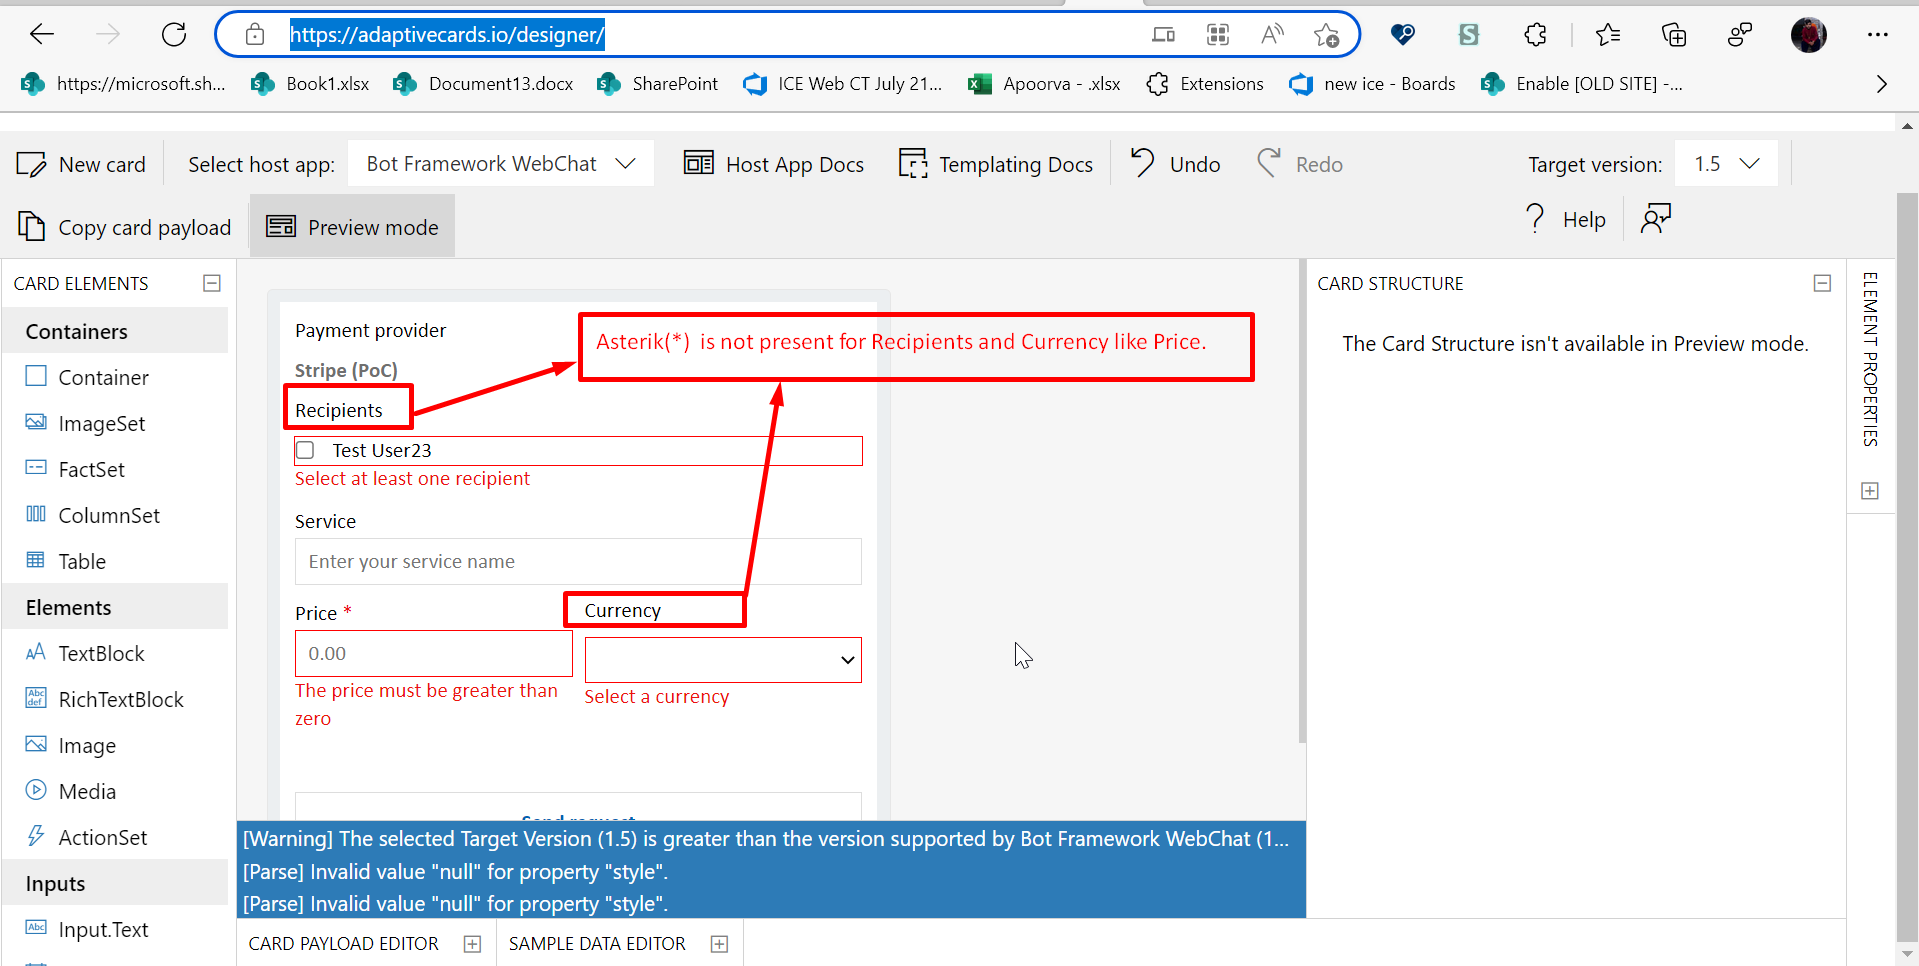Click the browser back arrow
Image resolution: width=1919 pixels, height=966 pixels.
point(42,35)
